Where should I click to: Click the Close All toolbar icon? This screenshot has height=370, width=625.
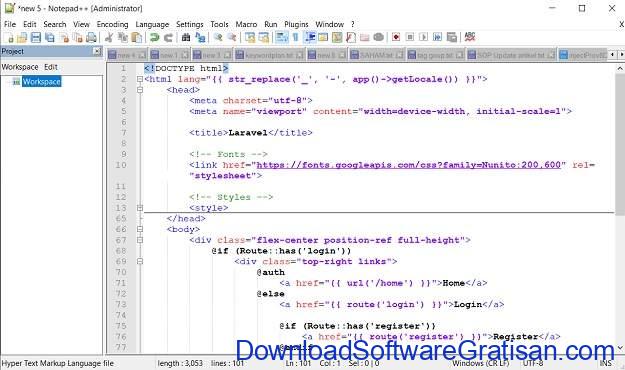coord(78,37)
